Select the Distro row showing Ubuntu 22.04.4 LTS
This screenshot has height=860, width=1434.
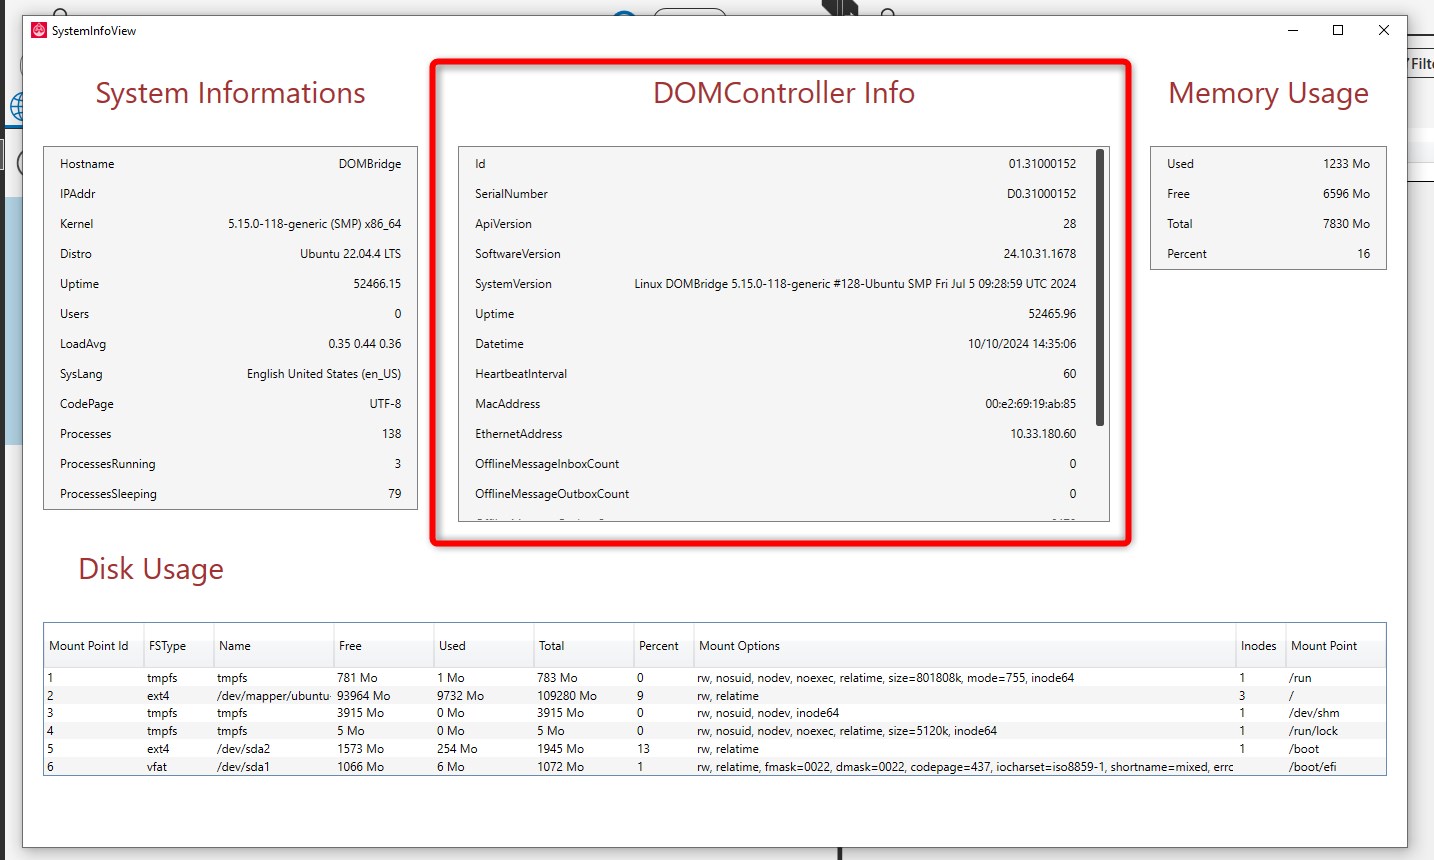[230, 254]
